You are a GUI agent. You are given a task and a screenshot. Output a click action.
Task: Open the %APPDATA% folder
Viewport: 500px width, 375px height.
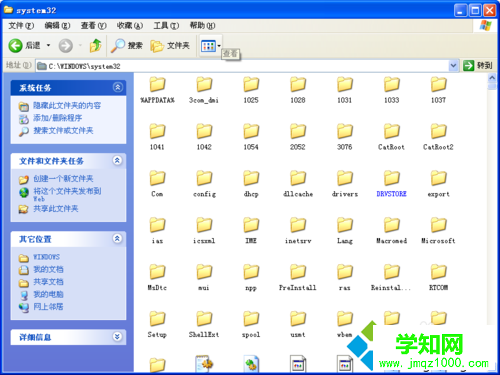[x=157, y=90]
